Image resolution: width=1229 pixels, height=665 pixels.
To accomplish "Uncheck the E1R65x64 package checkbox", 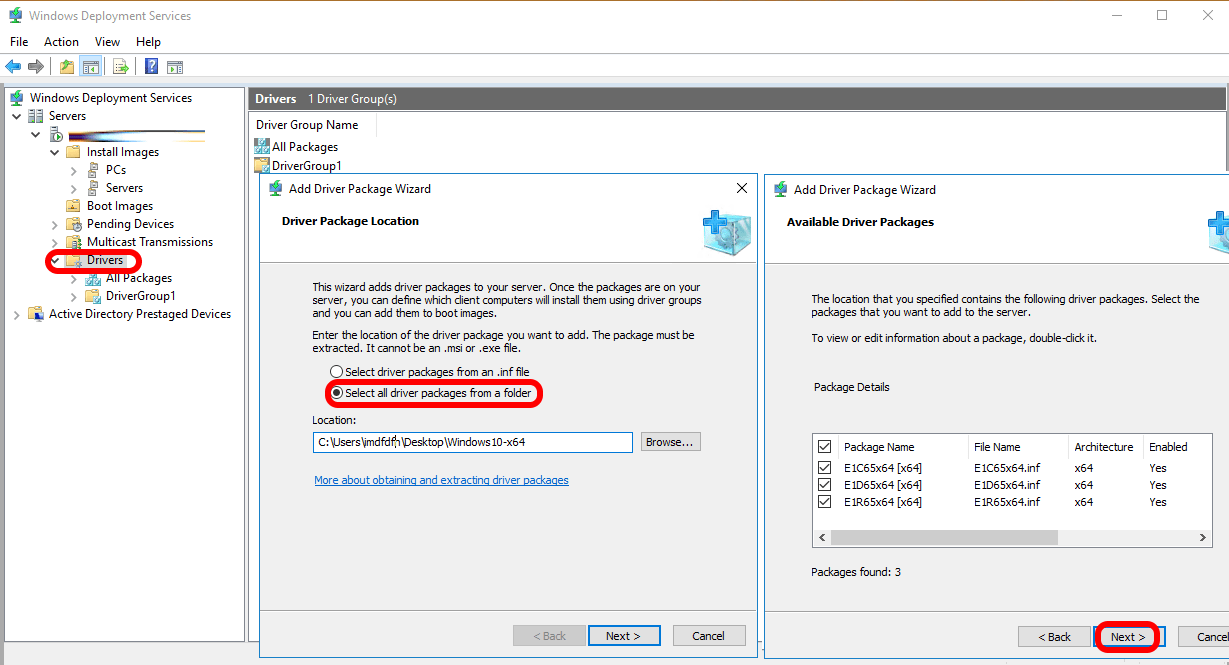I will (824, 502).
